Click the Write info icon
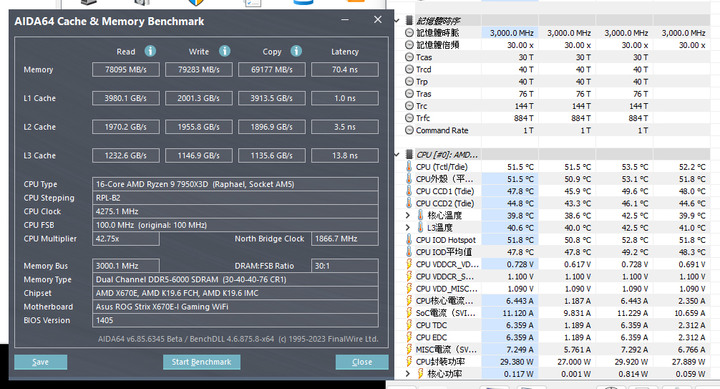The height and width of the screenshot is (389, 720). (x=225, y=51)
